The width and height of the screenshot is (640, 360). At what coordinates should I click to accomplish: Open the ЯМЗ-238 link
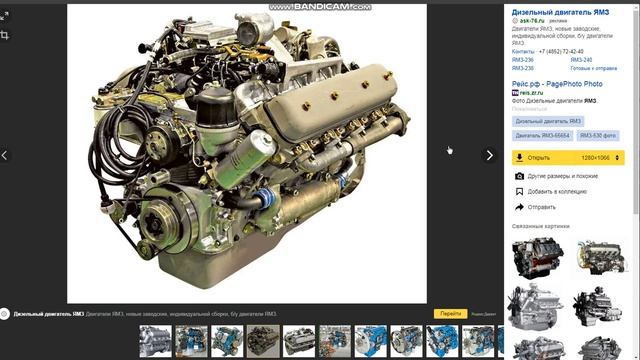[x=522, y=68]
